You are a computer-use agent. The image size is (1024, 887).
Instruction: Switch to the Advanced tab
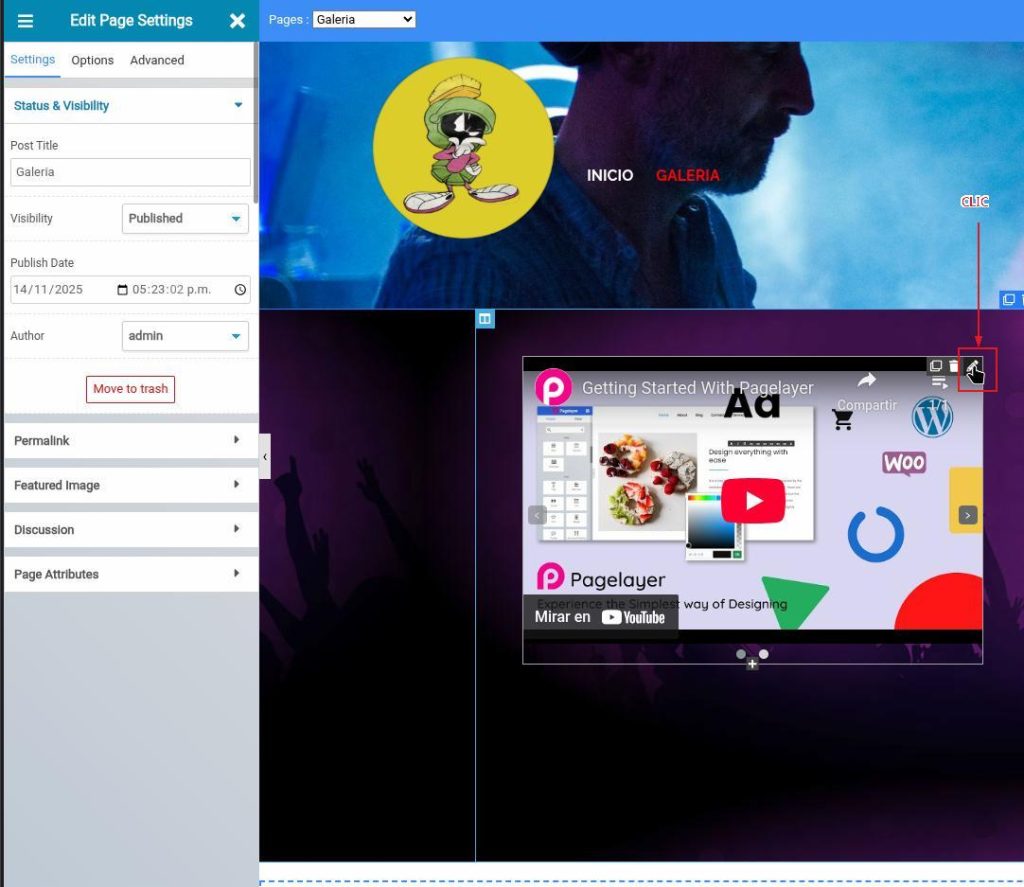point(157,60)
